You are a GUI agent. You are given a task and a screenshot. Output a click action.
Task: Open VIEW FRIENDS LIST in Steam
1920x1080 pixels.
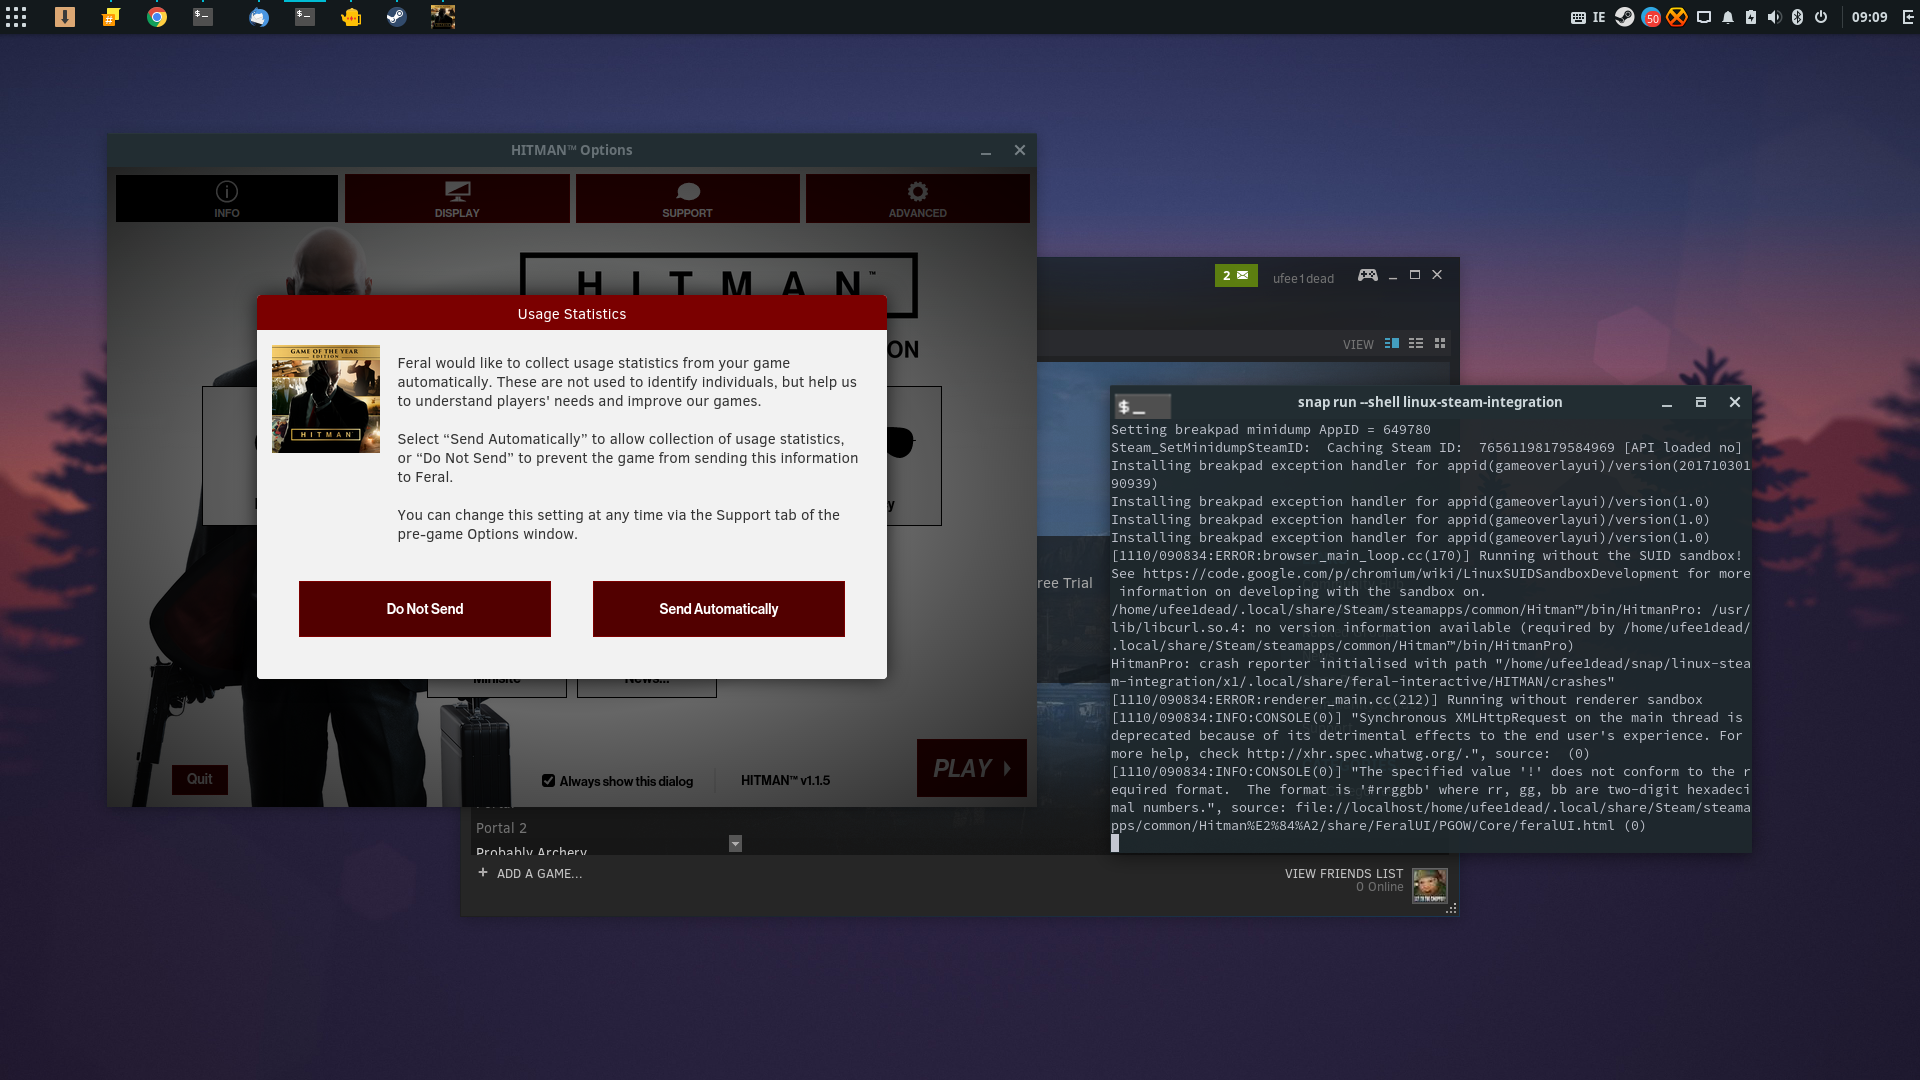1344,874
